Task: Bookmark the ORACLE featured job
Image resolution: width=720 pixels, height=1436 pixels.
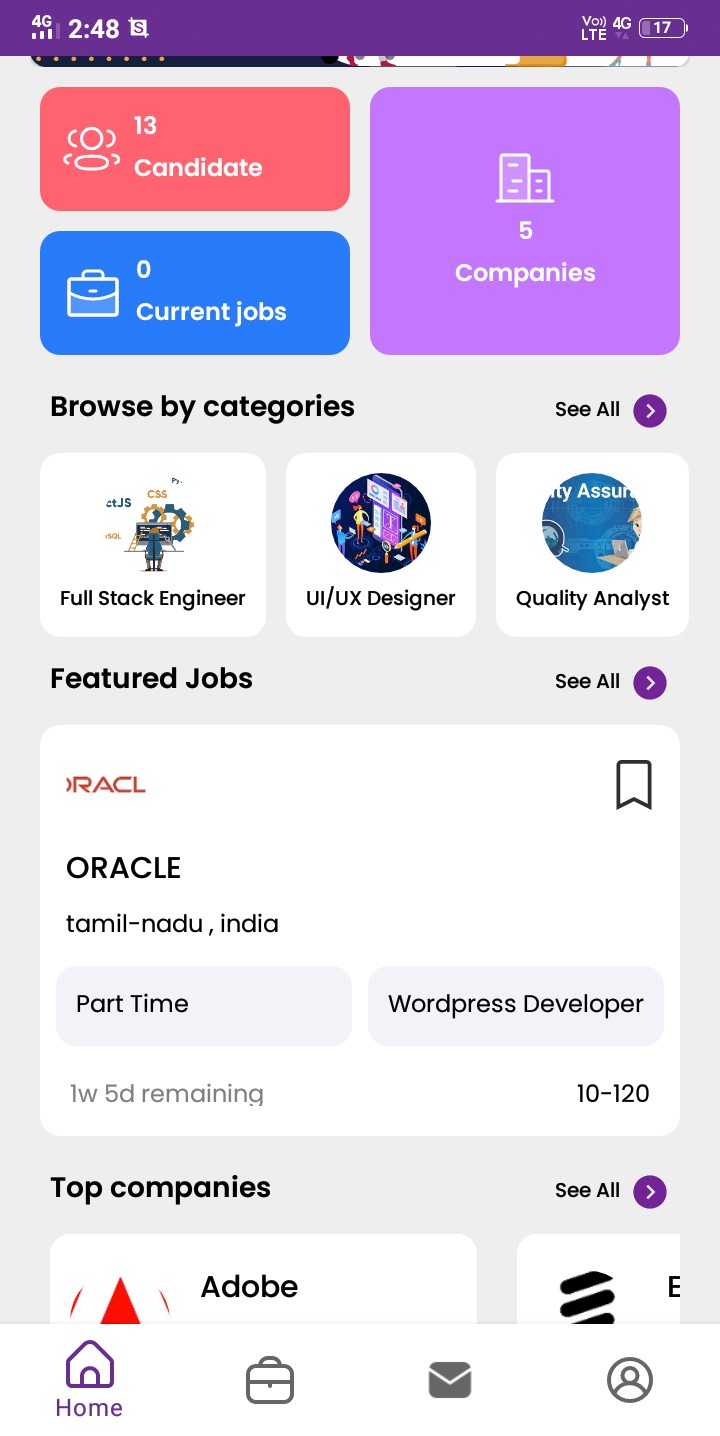Action: pos(633,785)
